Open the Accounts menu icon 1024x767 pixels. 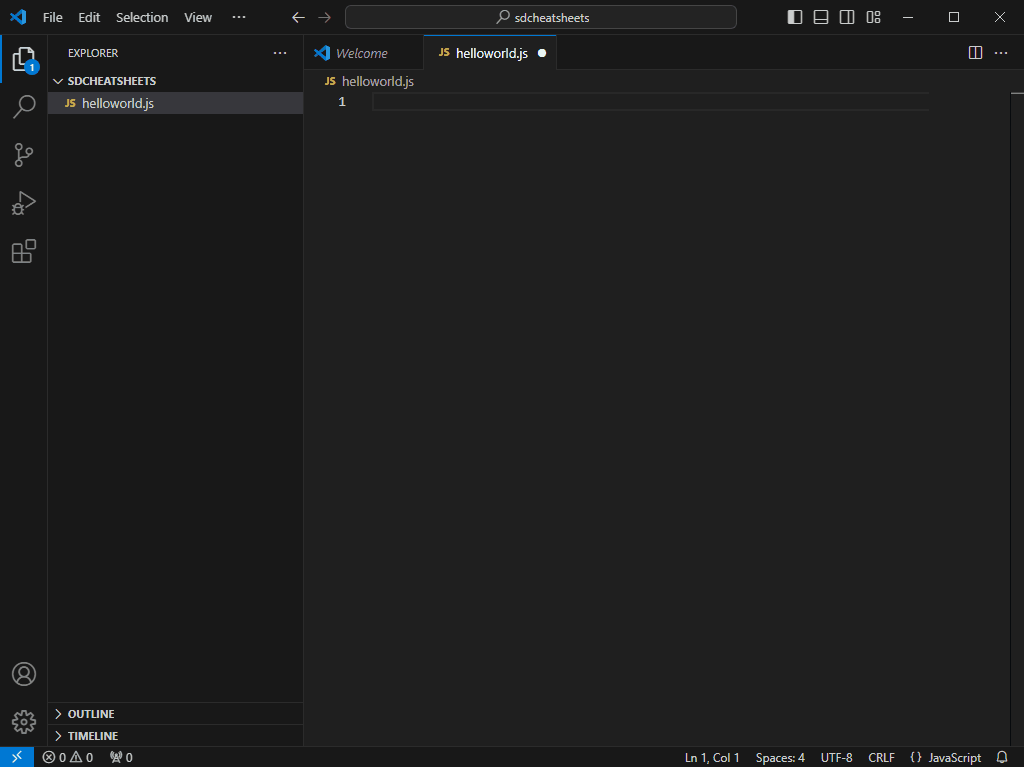tap(24, 674)
